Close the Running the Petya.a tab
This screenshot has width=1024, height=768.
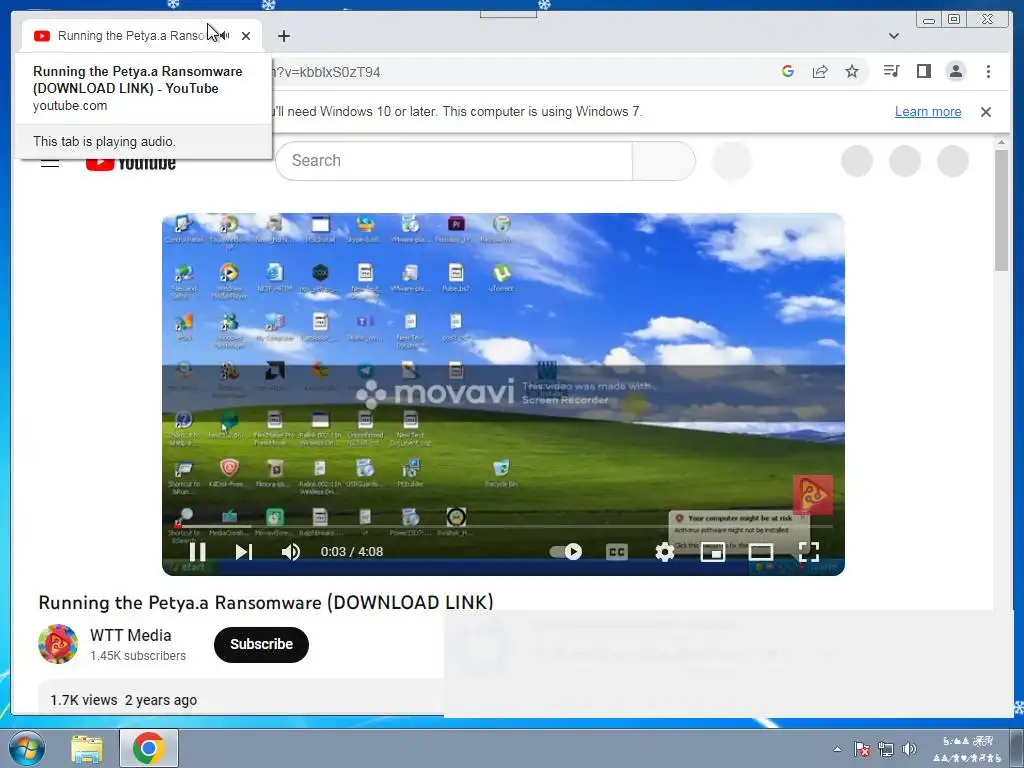[x=246, y=36]
